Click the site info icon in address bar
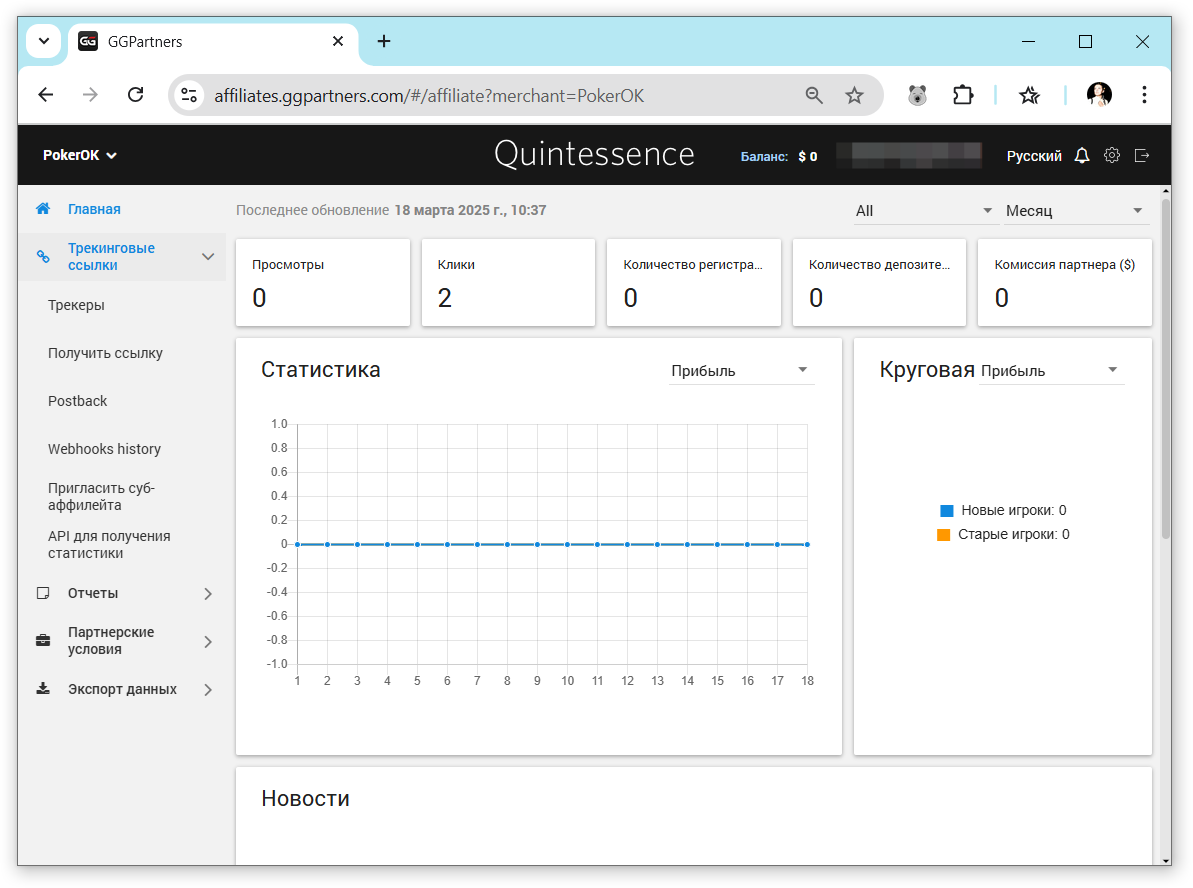 pos(189,95)
